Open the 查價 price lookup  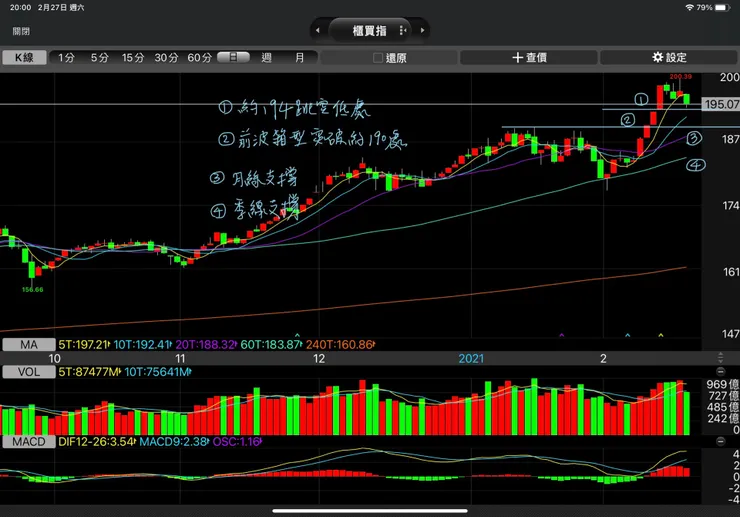click(x=529, y=58)
